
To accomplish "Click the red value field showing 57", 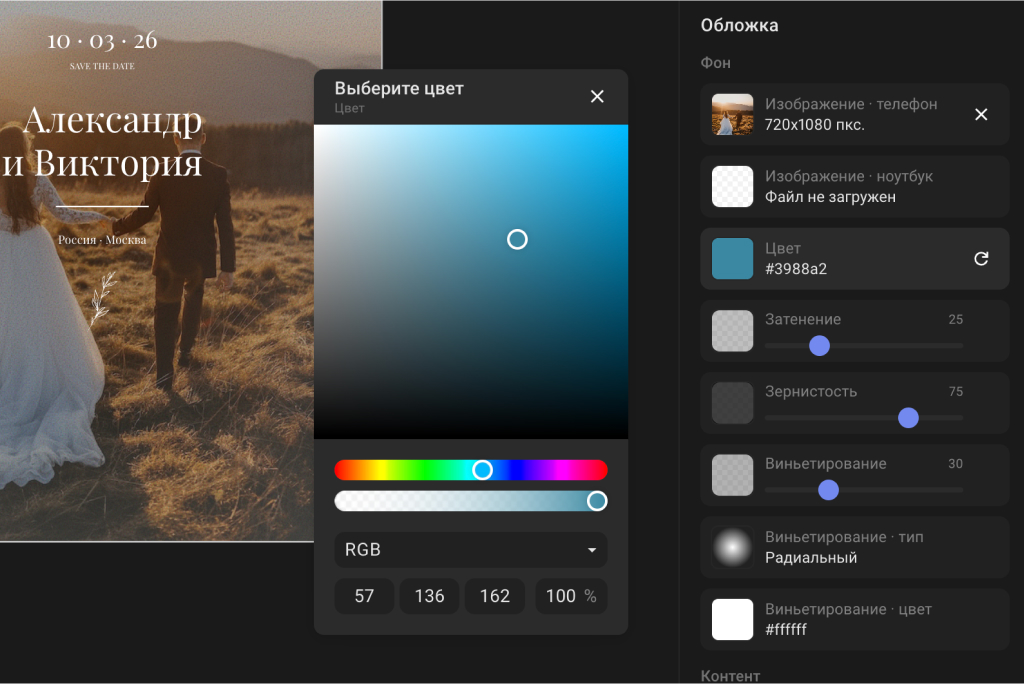I will tap(364, 596).
